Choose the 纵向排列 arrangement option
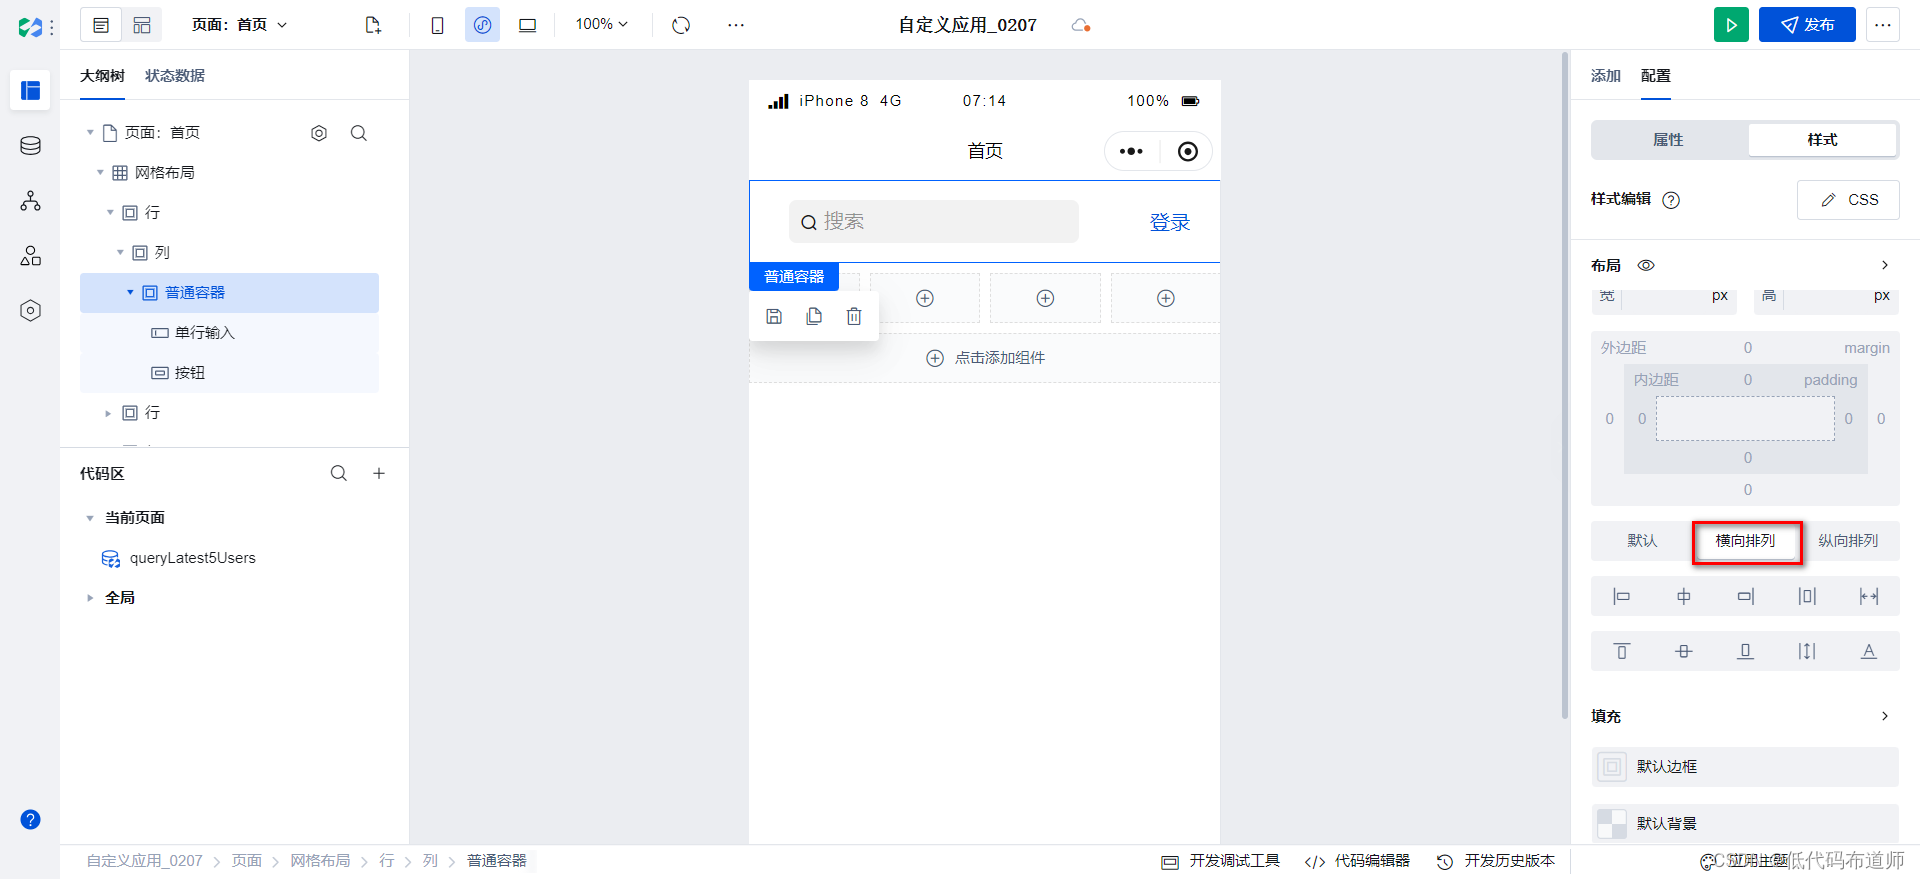Viewport: 1920px width, 879px height. (1848, 541)
